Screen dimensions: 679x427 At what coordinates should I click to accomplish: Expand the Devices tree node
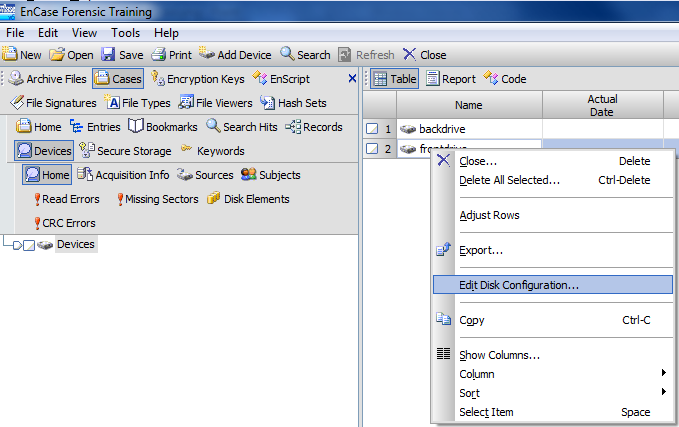pos(16,245)
